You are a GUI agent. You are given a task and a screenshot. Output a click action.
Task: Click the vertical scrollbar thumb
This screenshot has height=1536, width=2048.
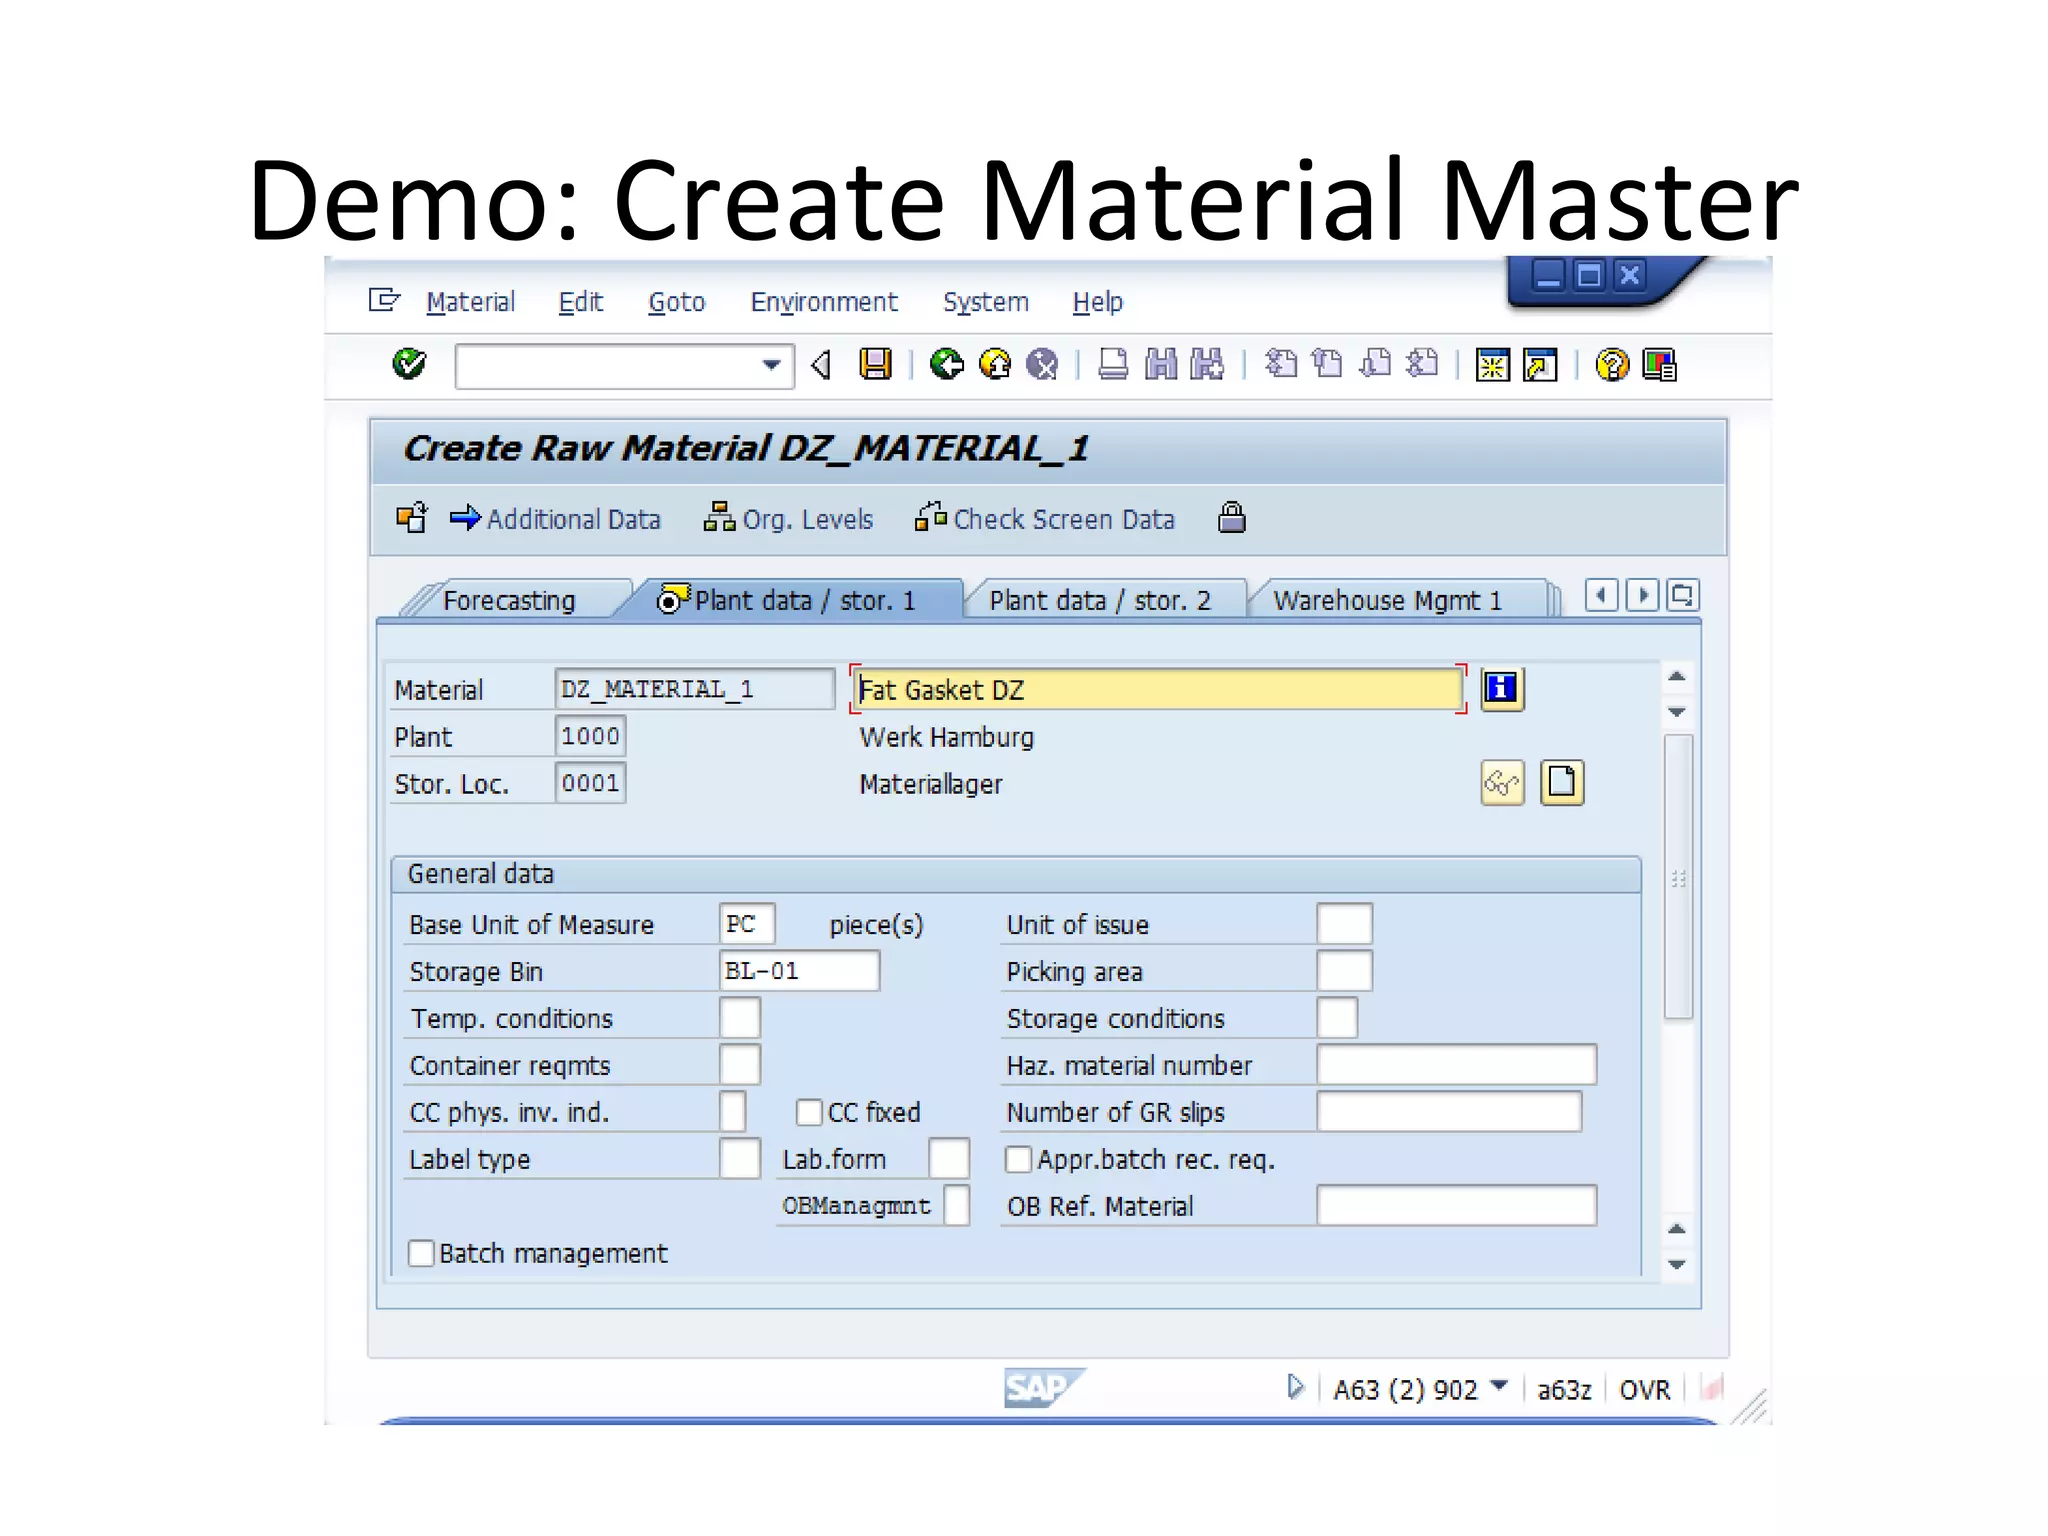(x=1678, y=877)
